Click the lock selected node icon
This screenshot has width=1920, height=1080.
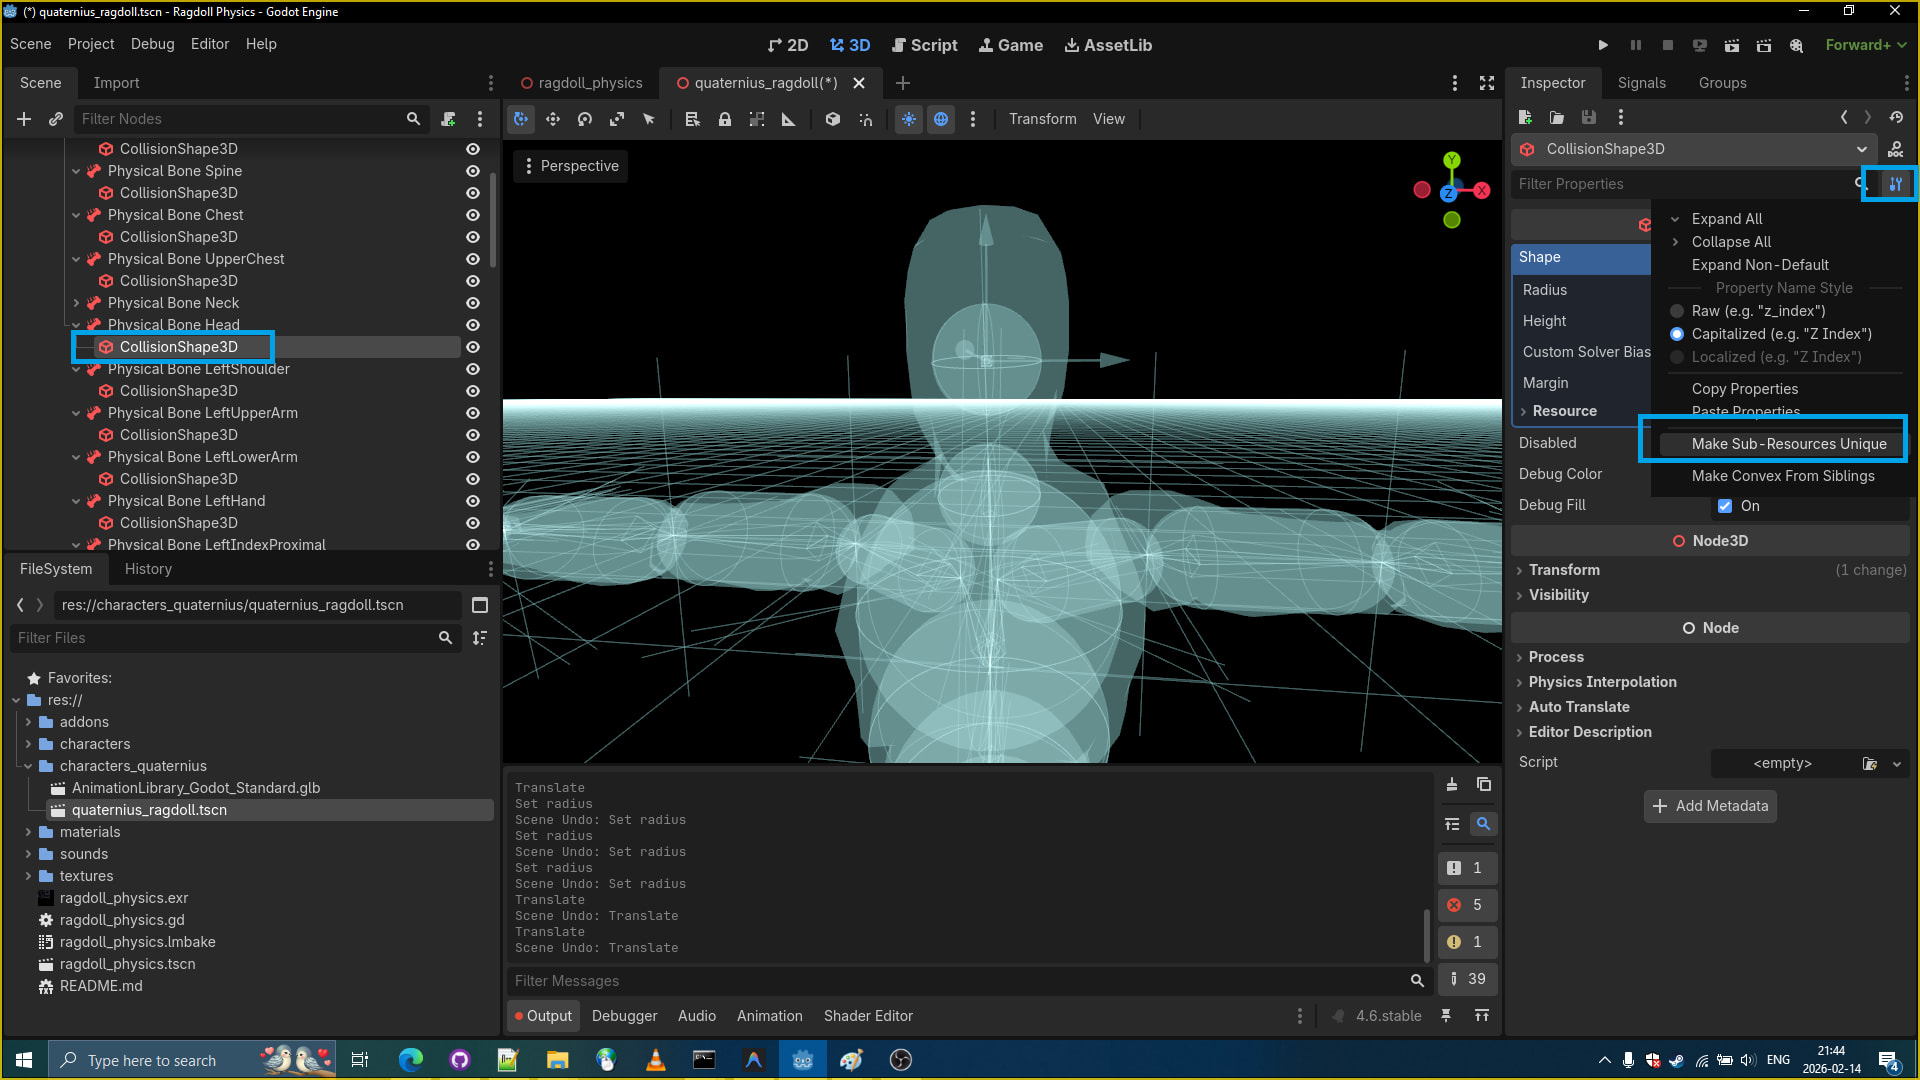click(725, 119)
